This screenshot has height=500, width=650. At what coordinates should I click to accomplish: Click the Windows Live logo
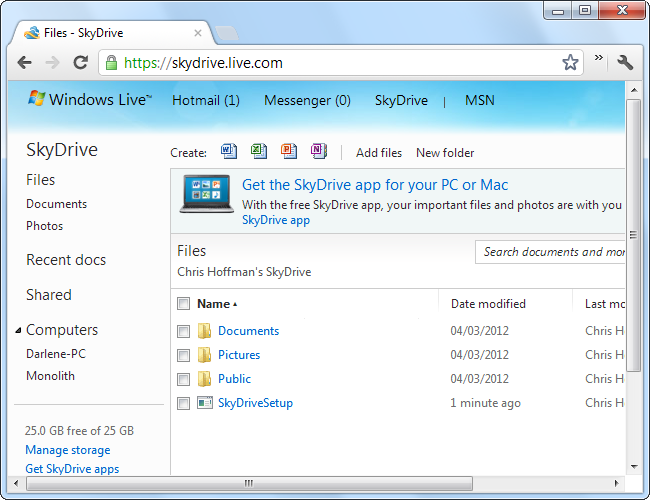90,100
